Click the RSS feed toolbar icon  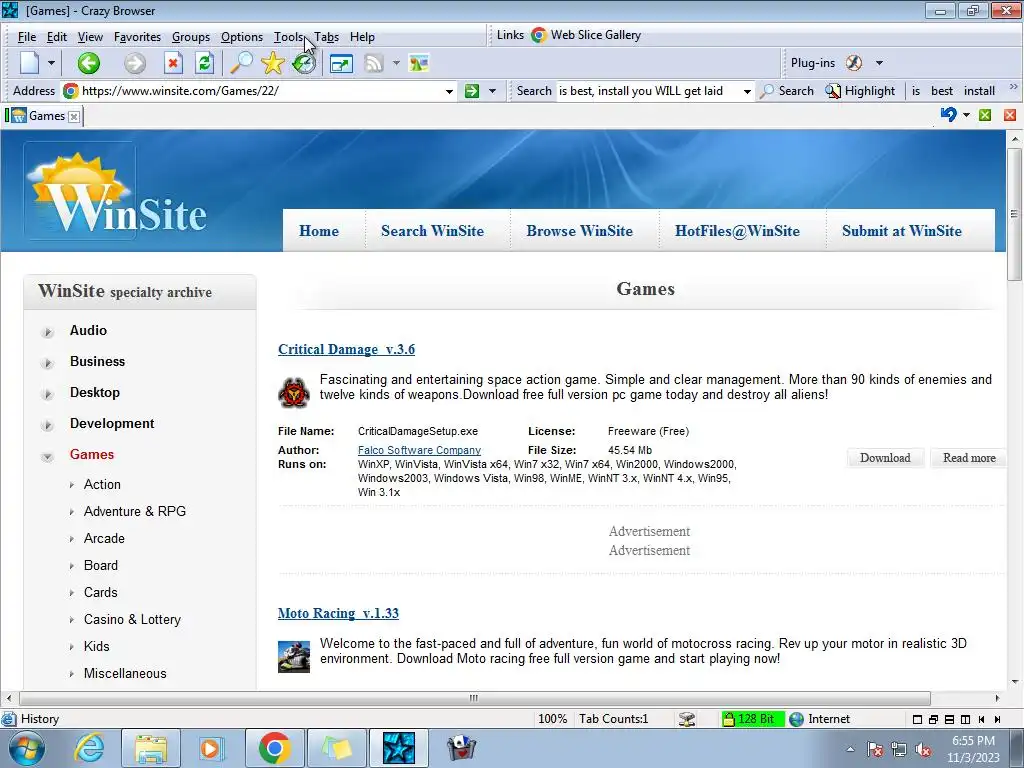374,63
